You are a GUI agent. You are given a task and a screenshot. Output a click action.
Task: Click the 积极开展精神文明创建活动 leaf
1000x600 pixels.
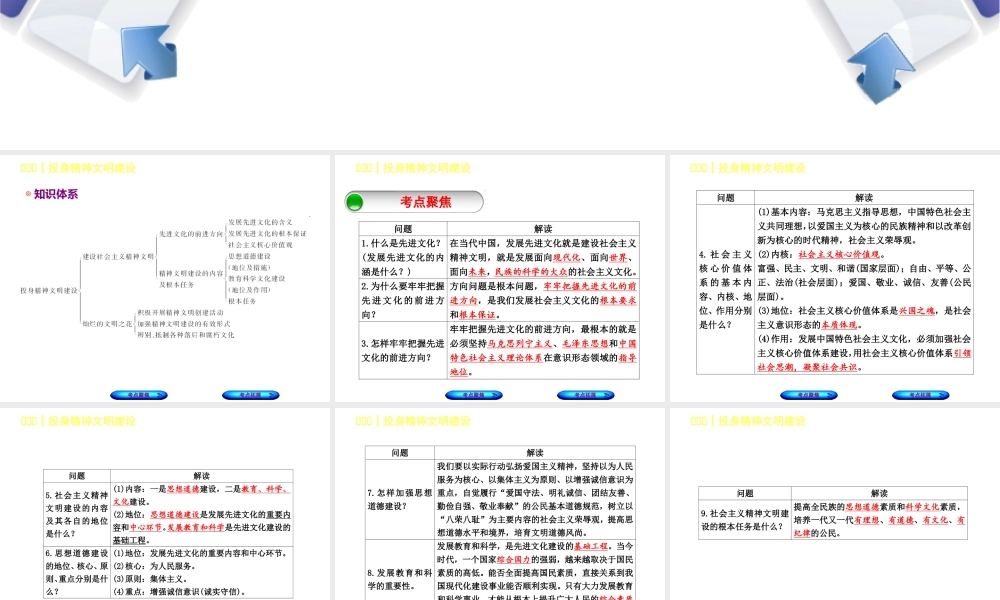(180, 312)
